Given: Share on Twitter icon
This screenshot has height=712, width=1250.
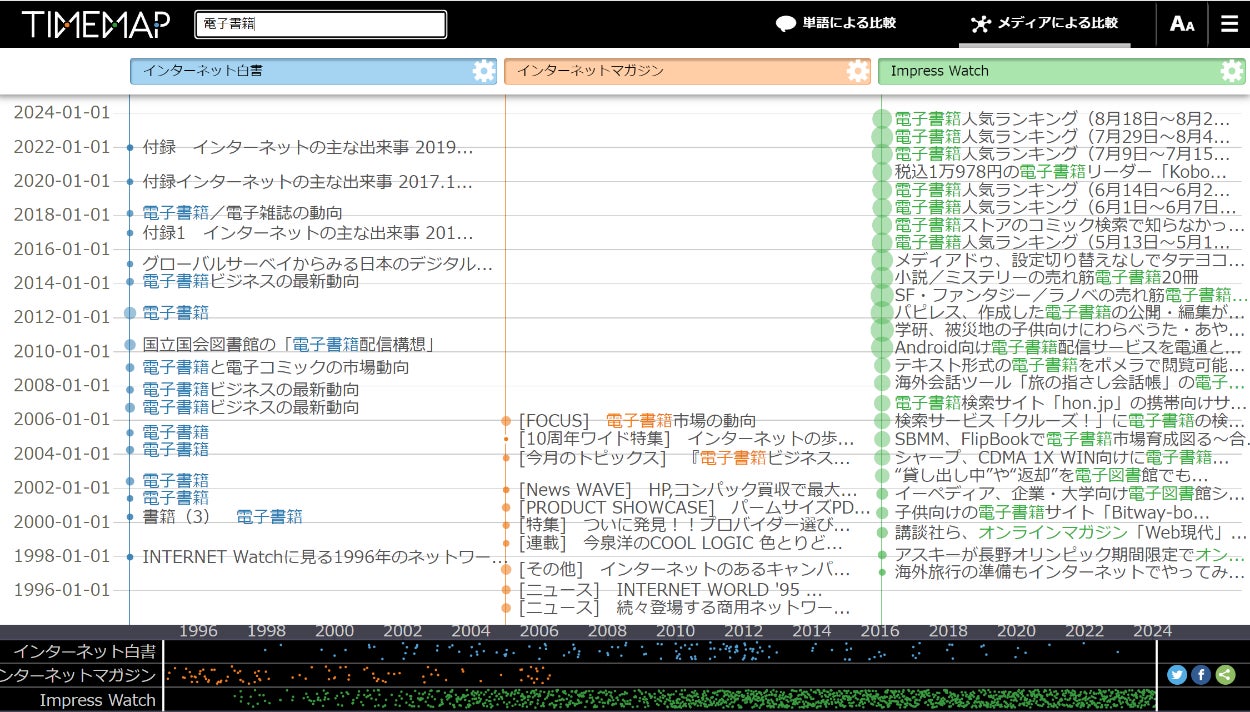Looking at the screenshot, I should (x=1176, y=675).
